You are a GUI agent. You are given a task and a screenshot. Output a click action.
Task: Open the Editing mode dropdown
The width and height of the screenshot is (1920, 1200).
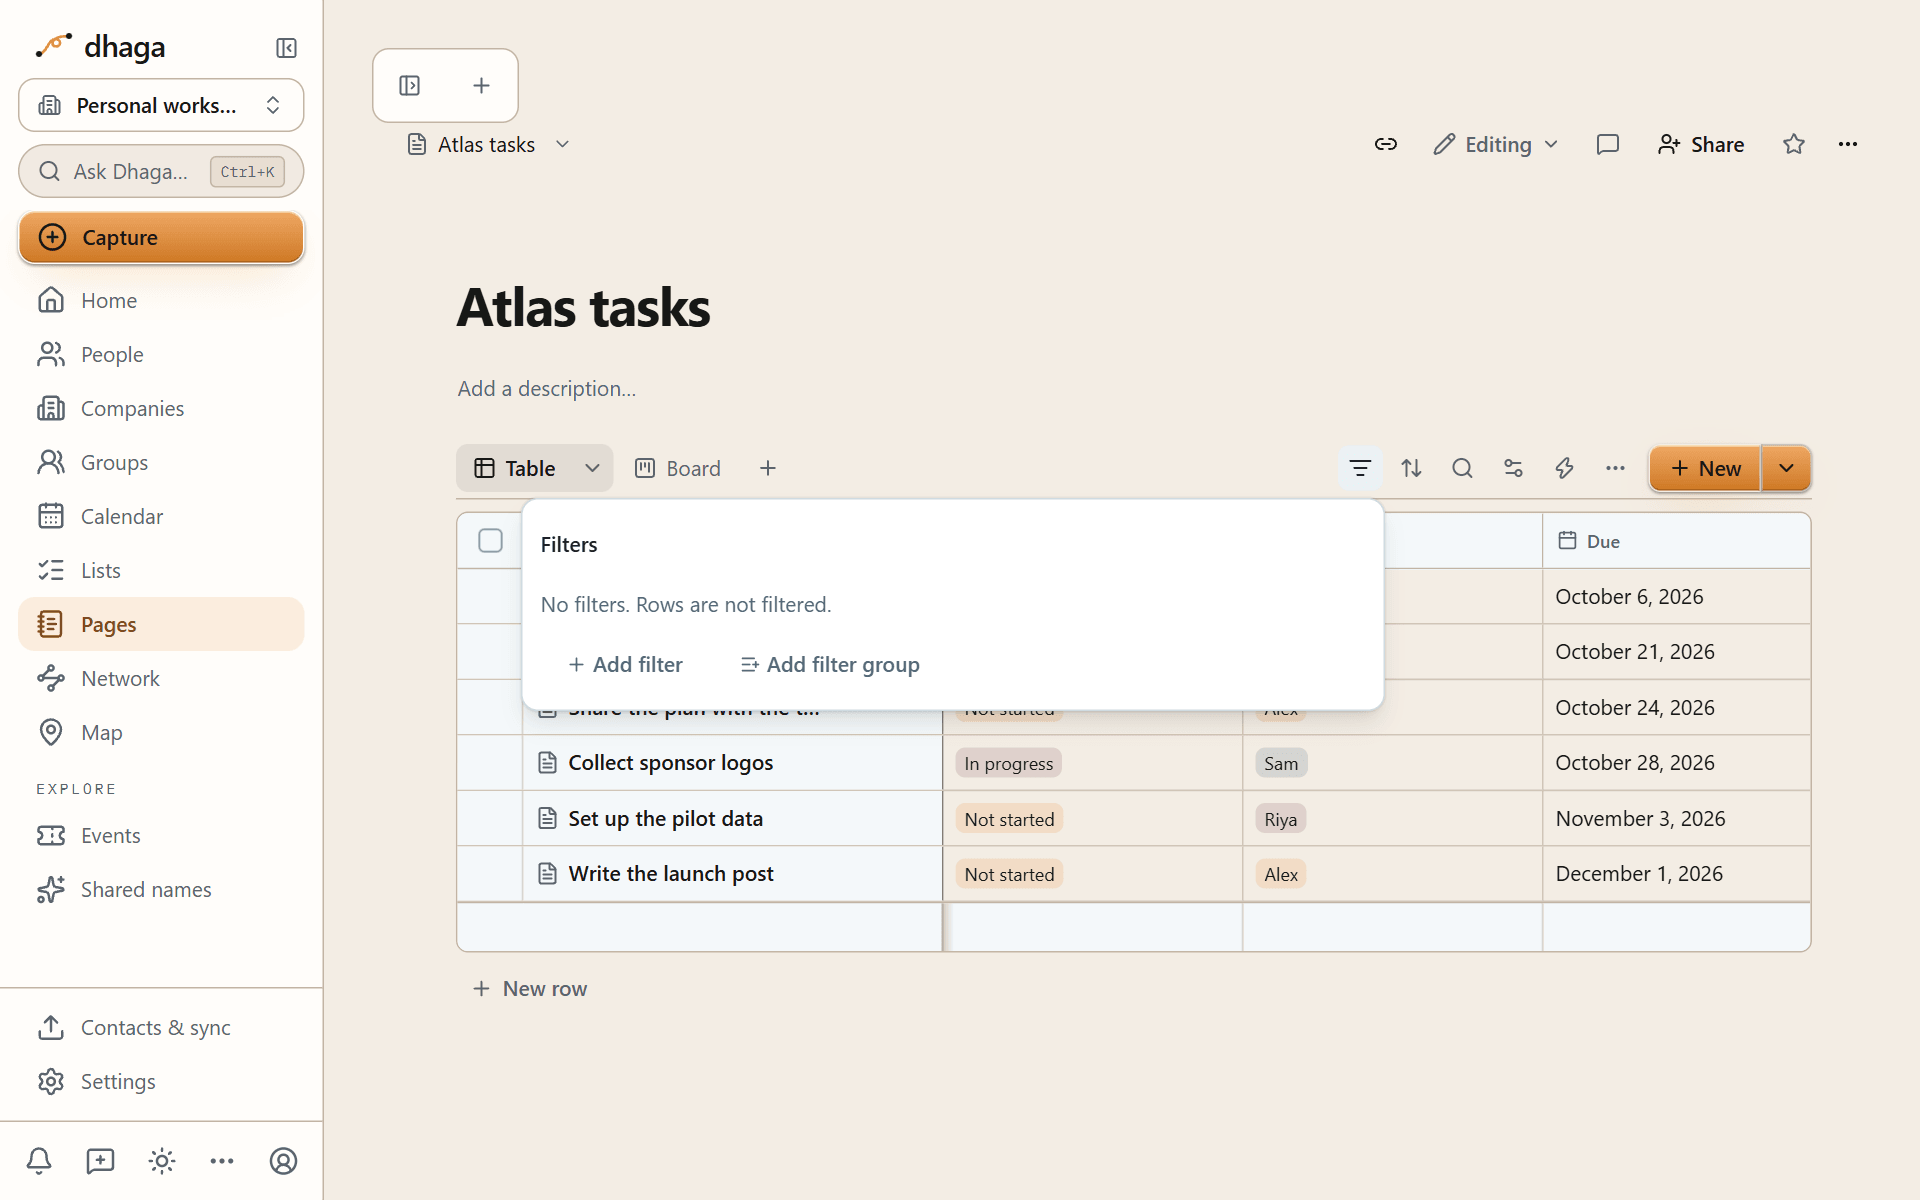[1496, 144]
